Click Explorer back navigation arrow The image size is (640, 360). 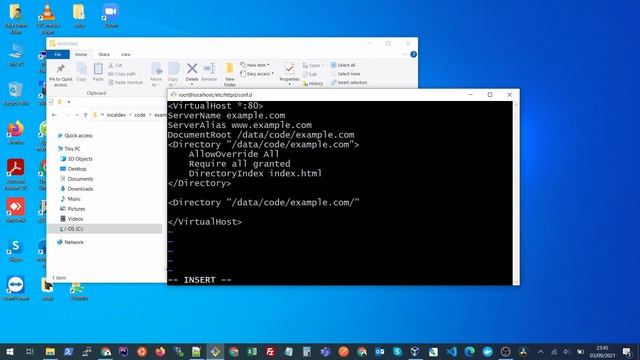(54, 115)
